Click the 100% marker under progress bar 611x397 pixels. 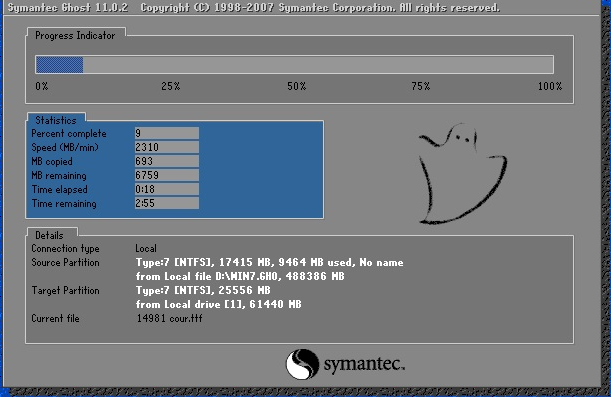coord(550,86)
